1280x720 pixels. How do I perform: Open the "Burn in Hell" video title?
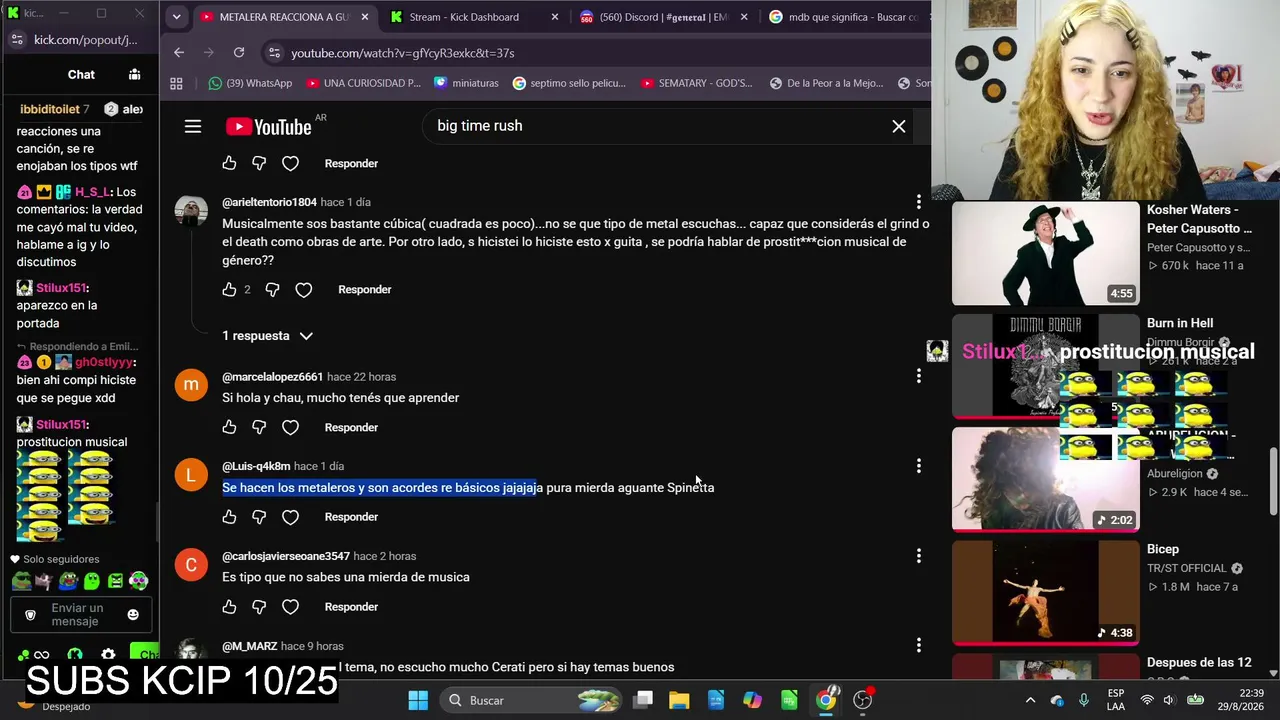coord(1180,323)
